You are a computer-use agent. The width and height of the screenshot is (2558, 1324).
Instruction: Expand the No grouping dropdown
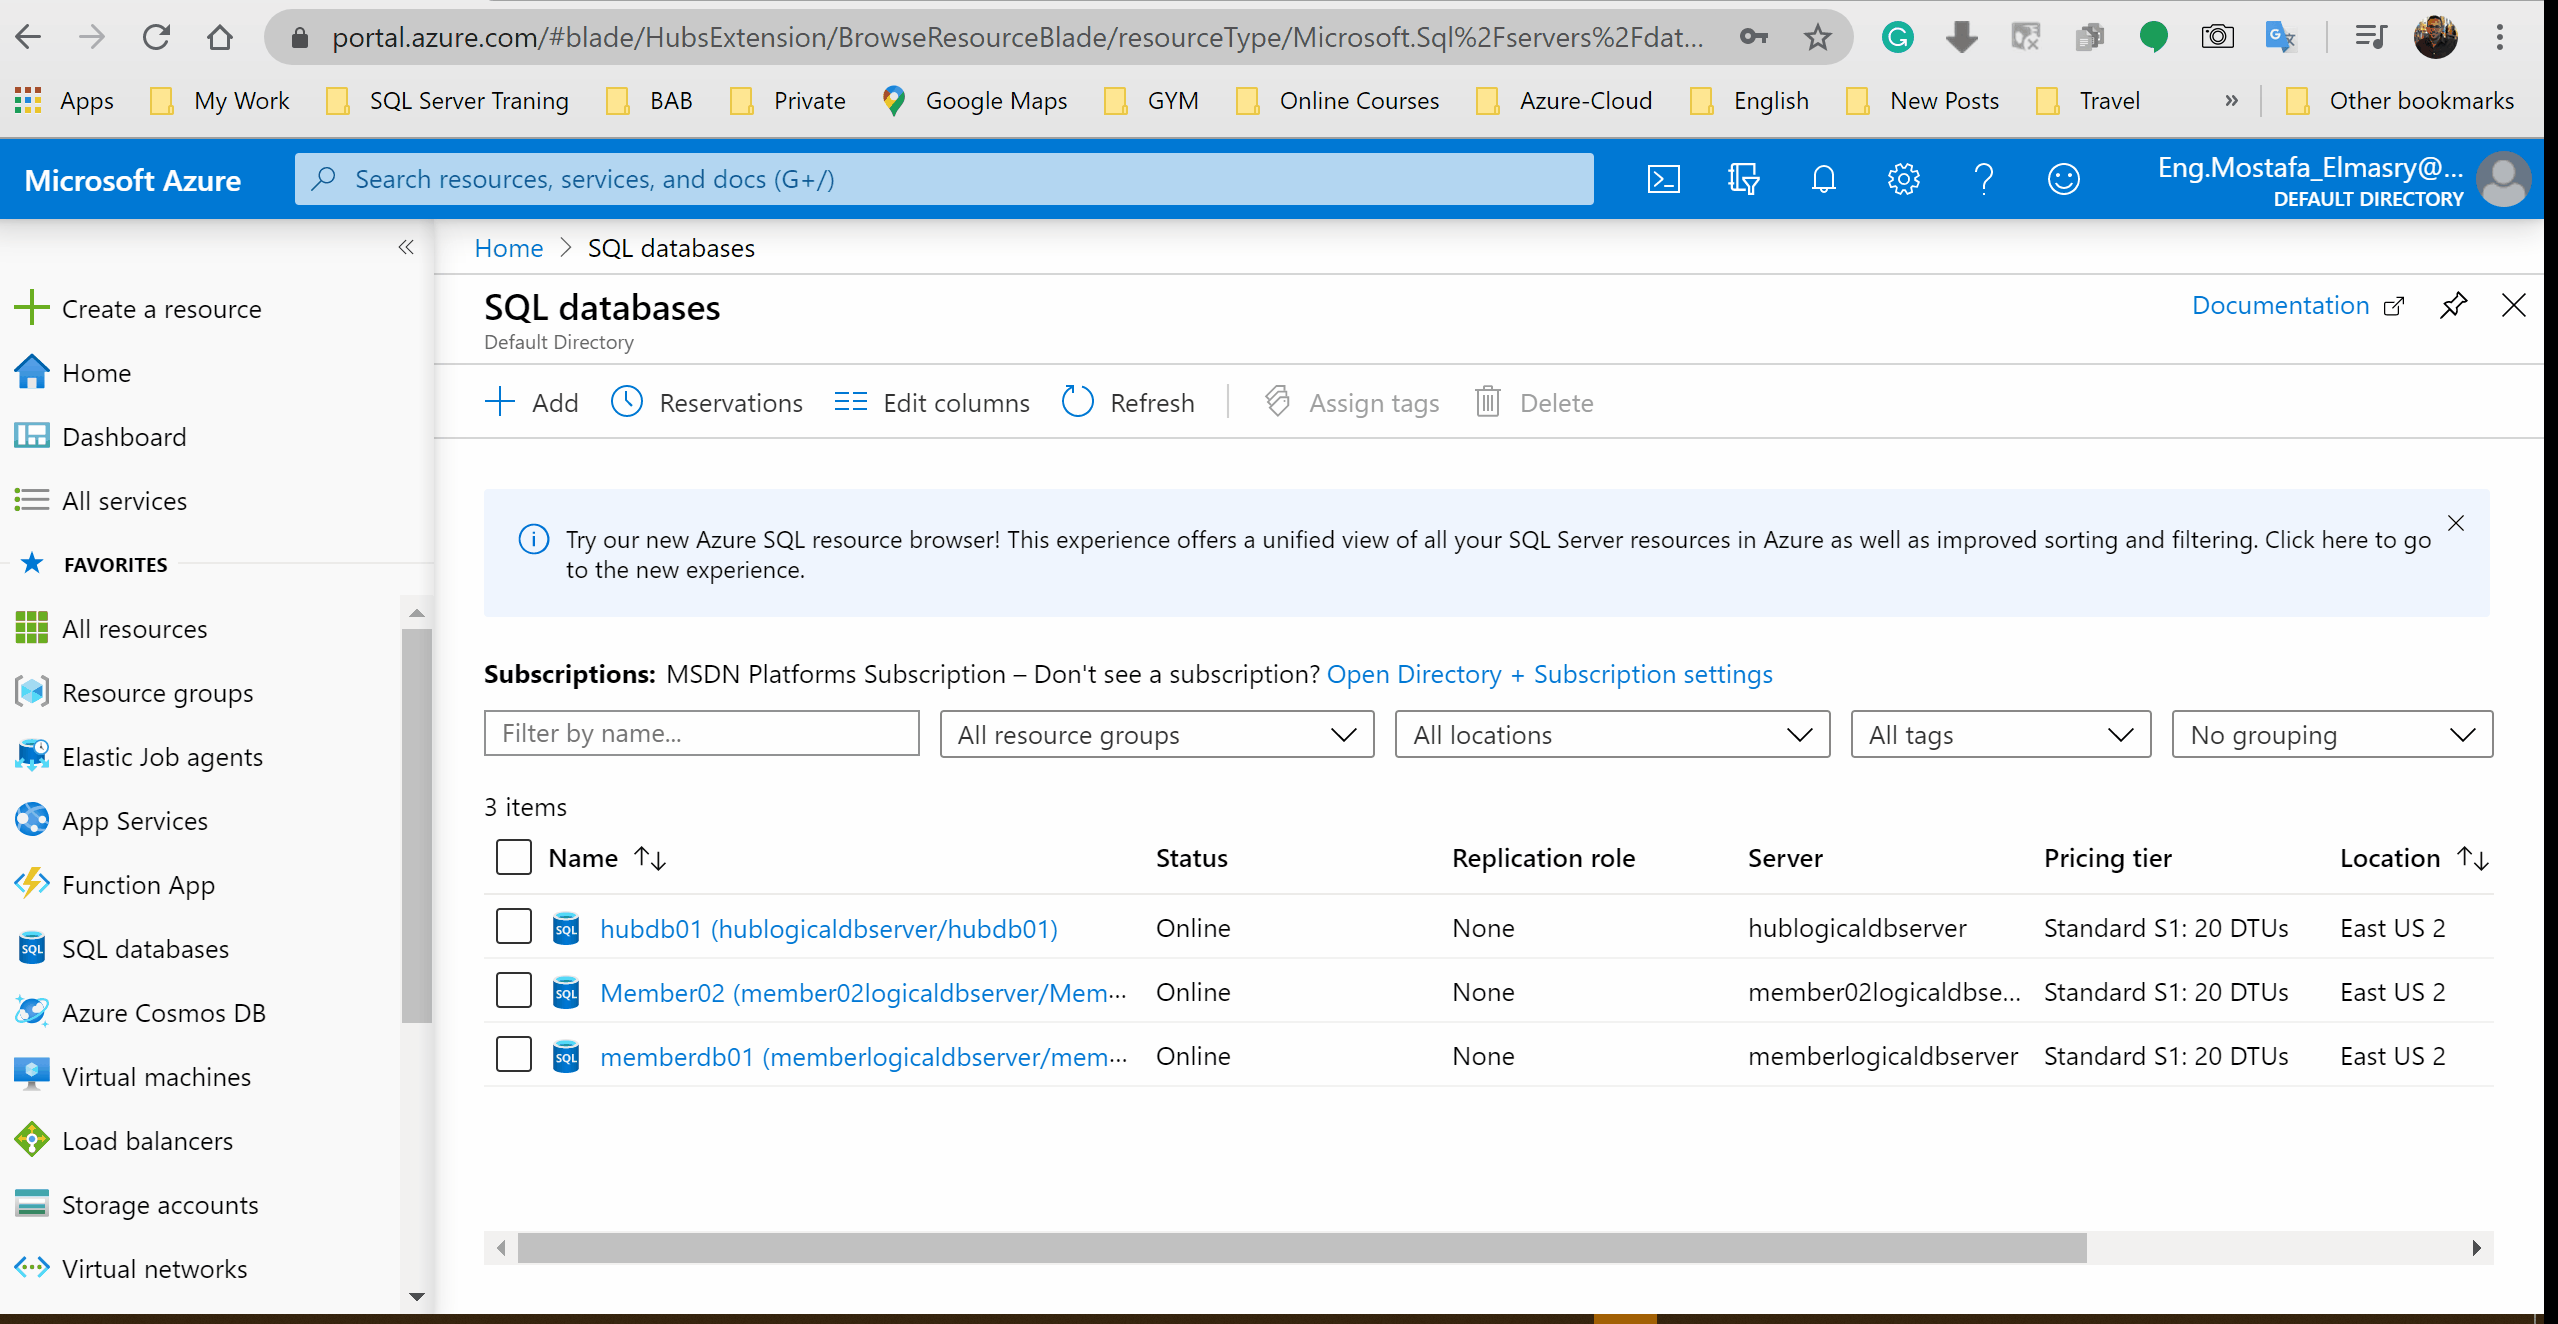[x=2331, y=735]
